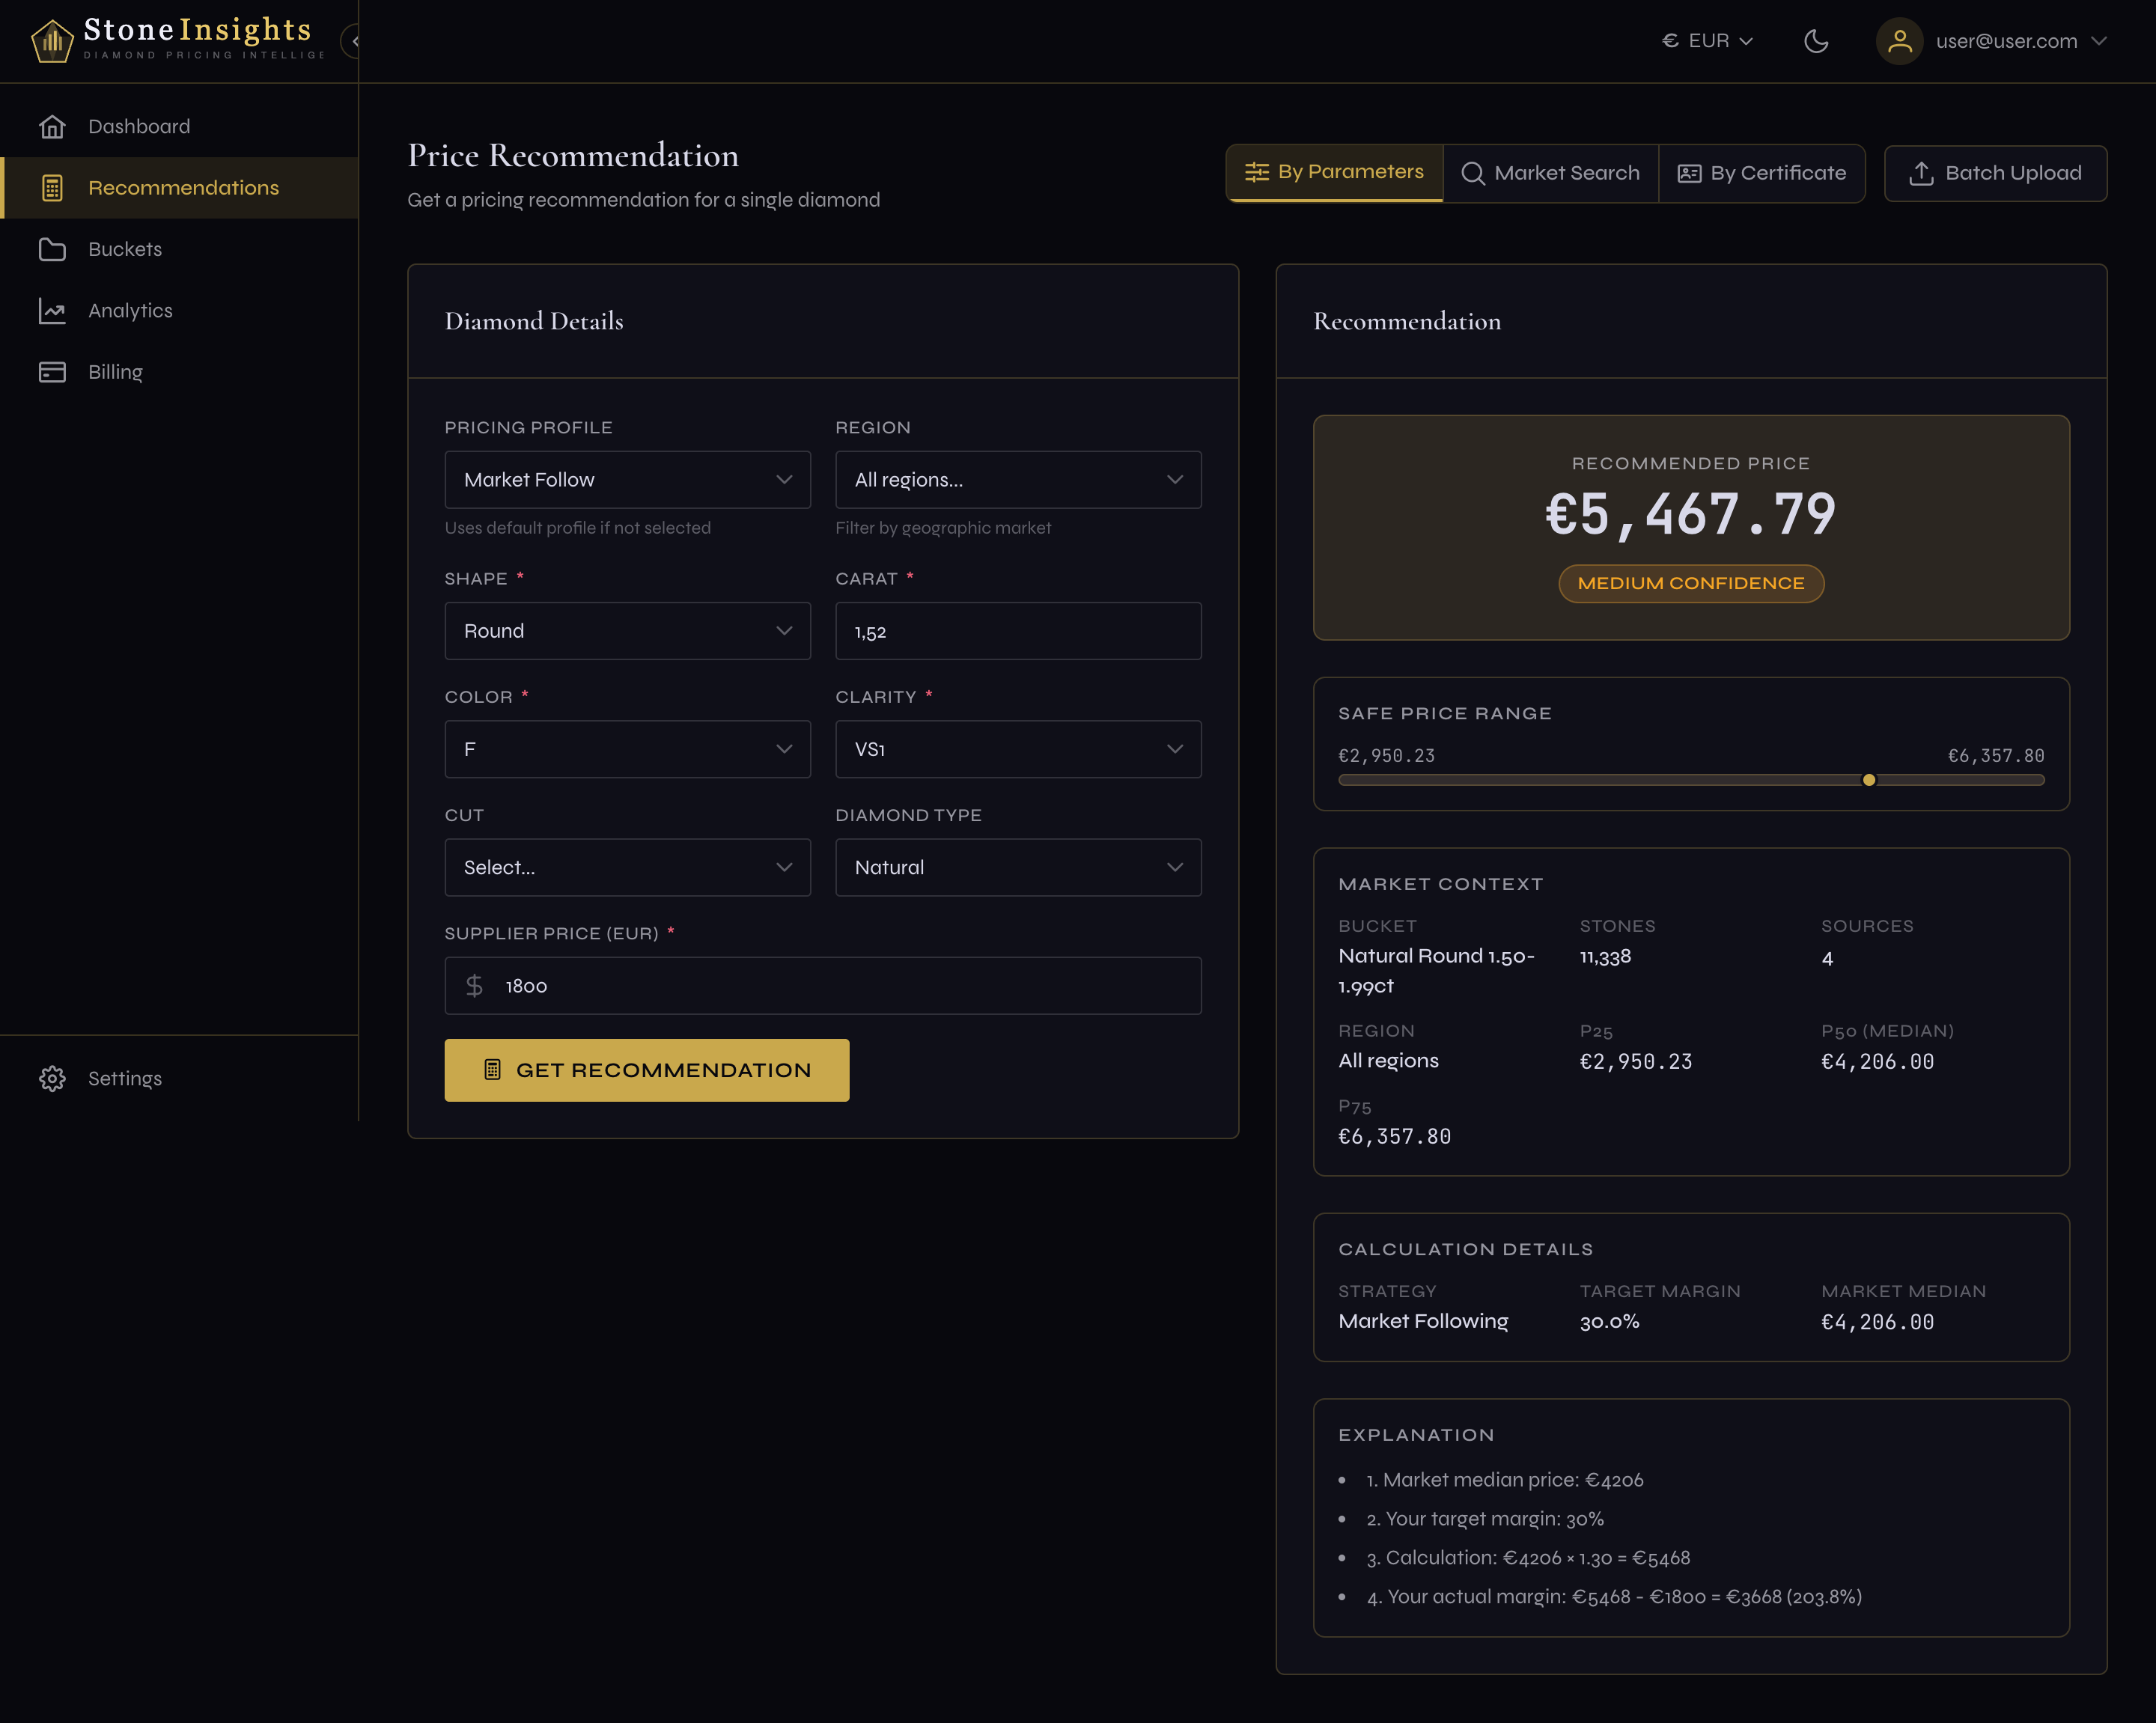Screen dimensions: 2156x1723
Task: Open the By Certificate tab
Action: pos(1762,173)
